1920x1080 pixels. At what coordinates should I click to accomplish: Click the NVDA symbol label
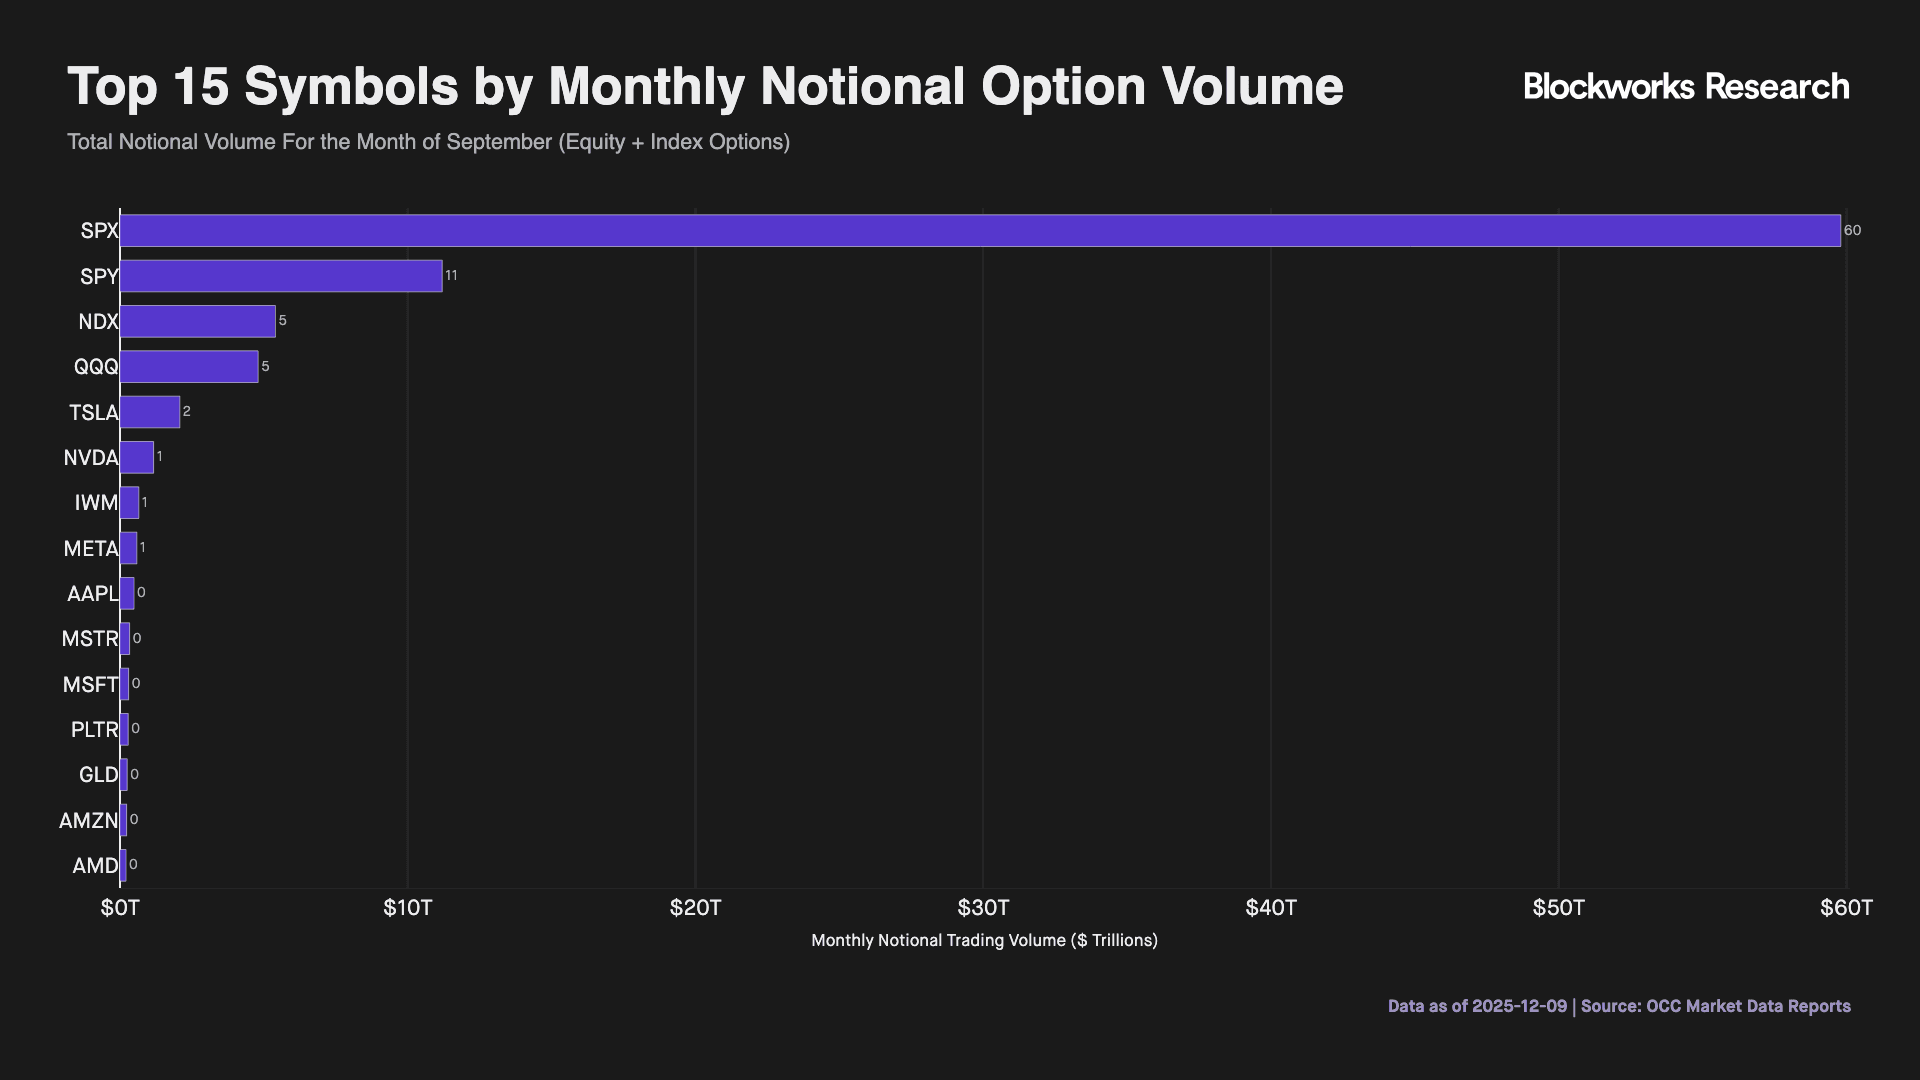(x=90, y=458)
